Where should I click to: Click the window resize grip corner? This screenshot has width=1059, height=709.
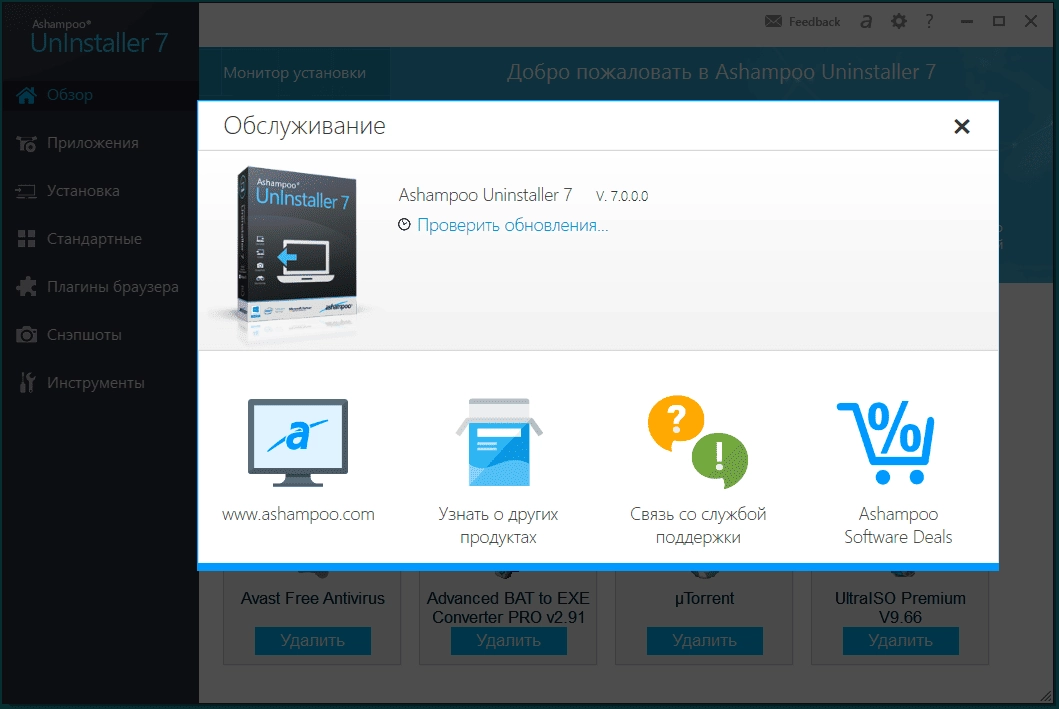click(x=1047, y=696)
